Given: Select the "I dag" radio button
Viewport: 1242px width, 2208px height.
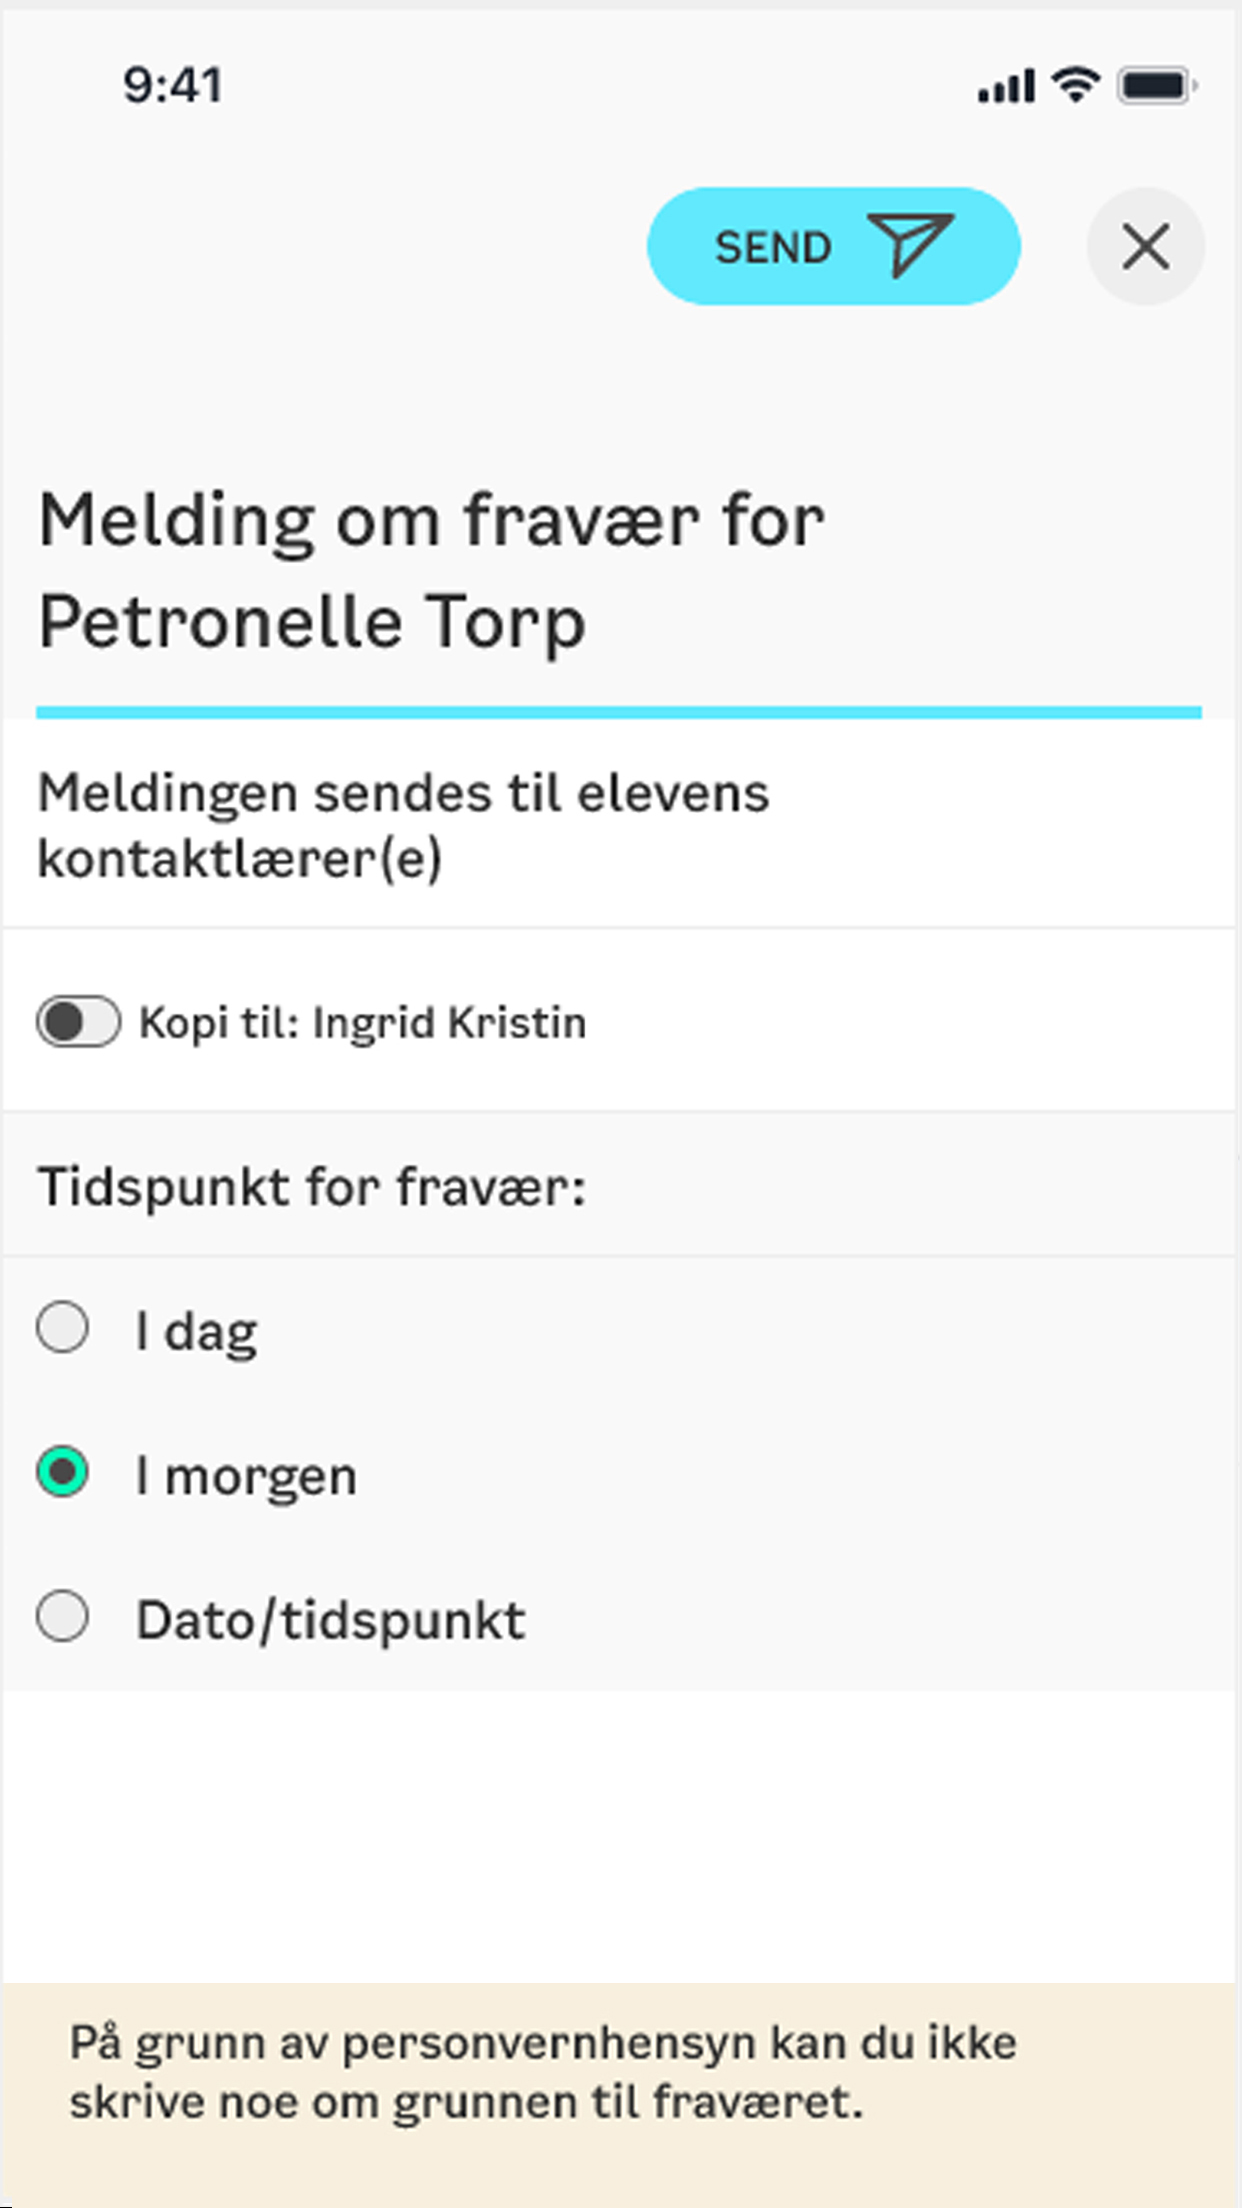Looking at the screenshot, I should click(63, 1328).
